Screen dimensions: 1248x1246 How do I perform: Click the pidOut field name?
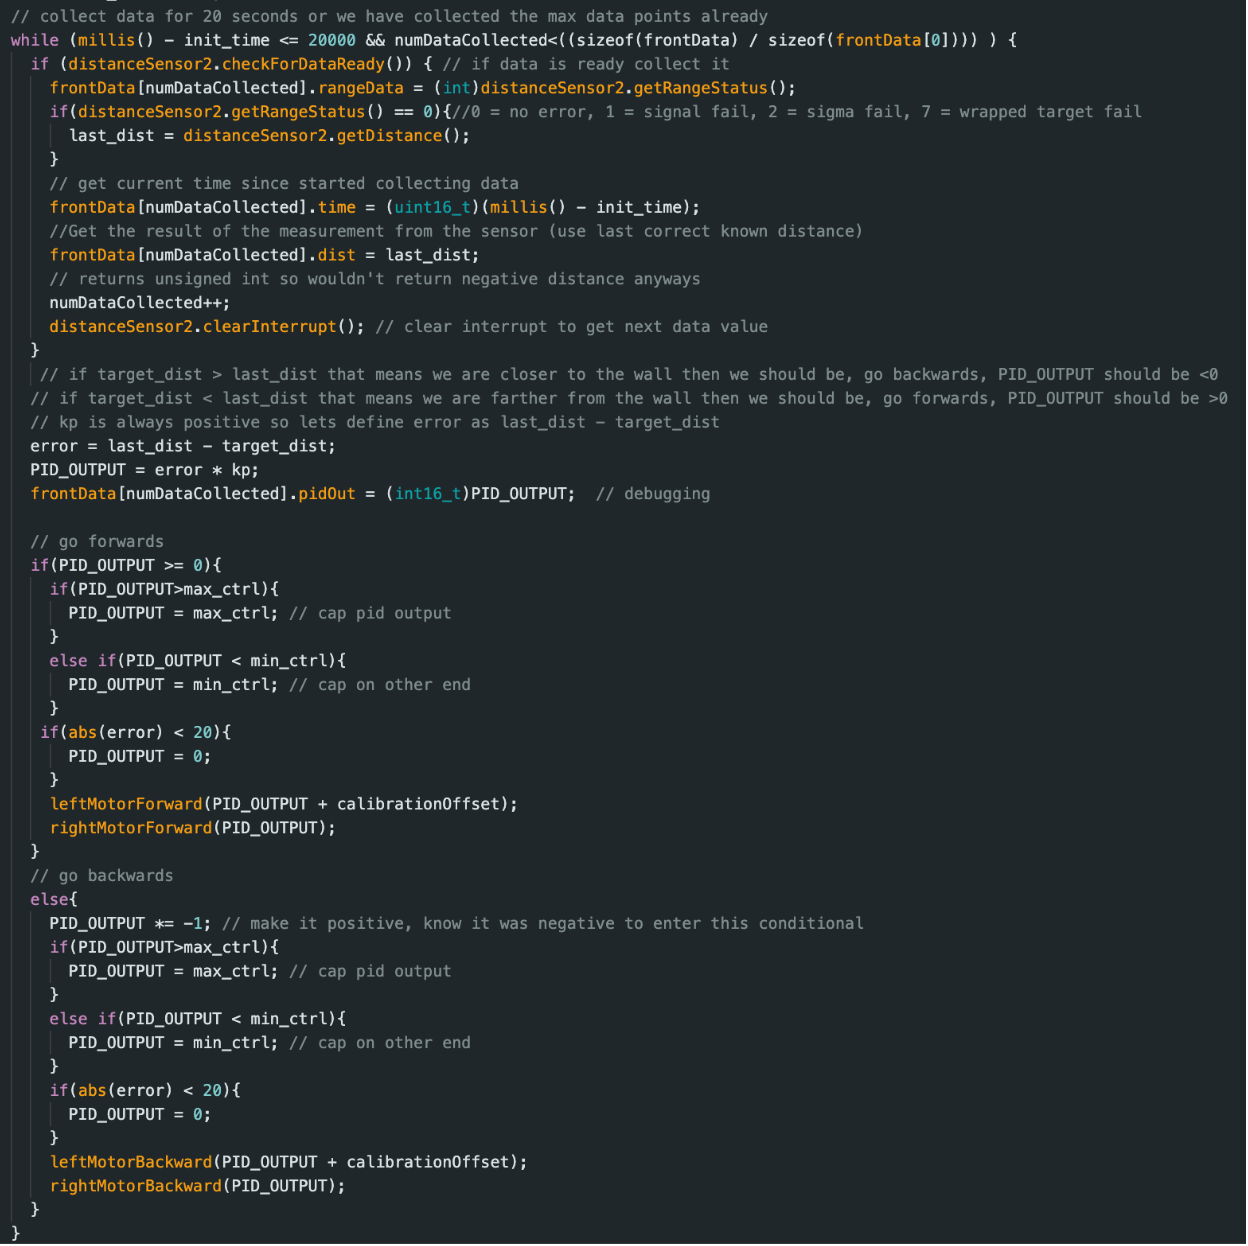coord(327,494)
